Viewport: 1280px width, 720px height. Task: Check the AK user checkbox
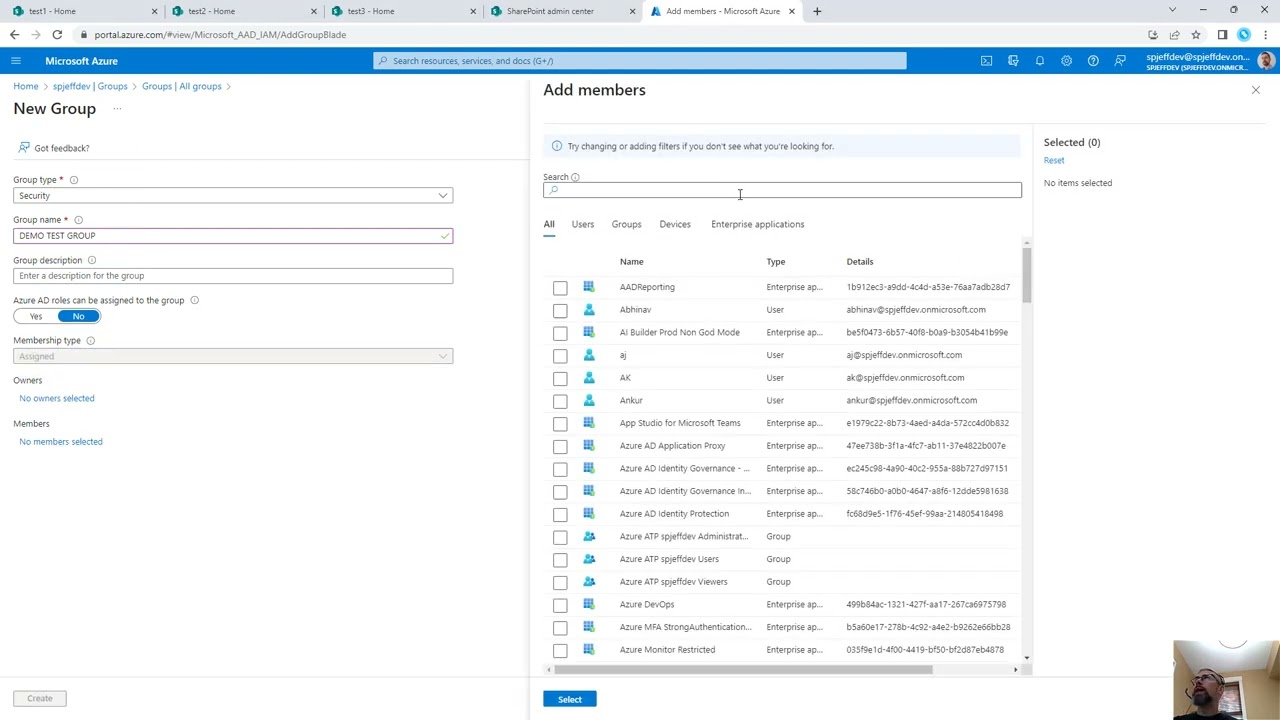pos(560,378)
